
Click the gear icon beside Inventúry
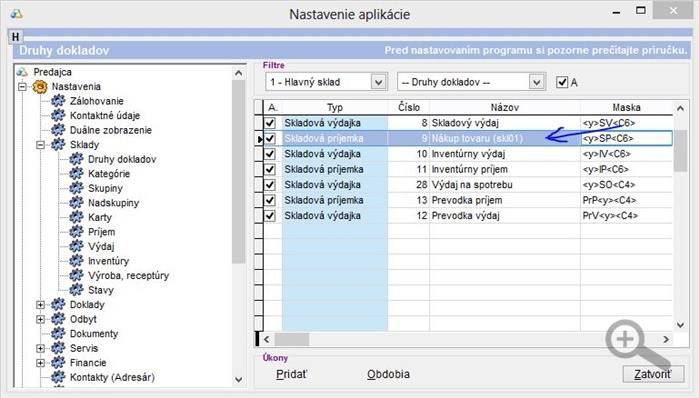click(x=76, y=261)
